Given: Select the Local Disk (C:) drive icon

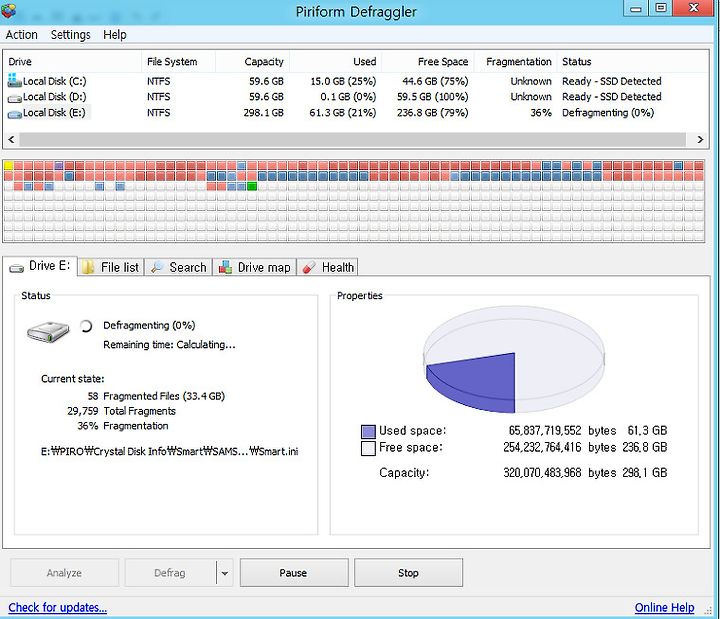Looking at the screenshot, I should coord(15,81).
